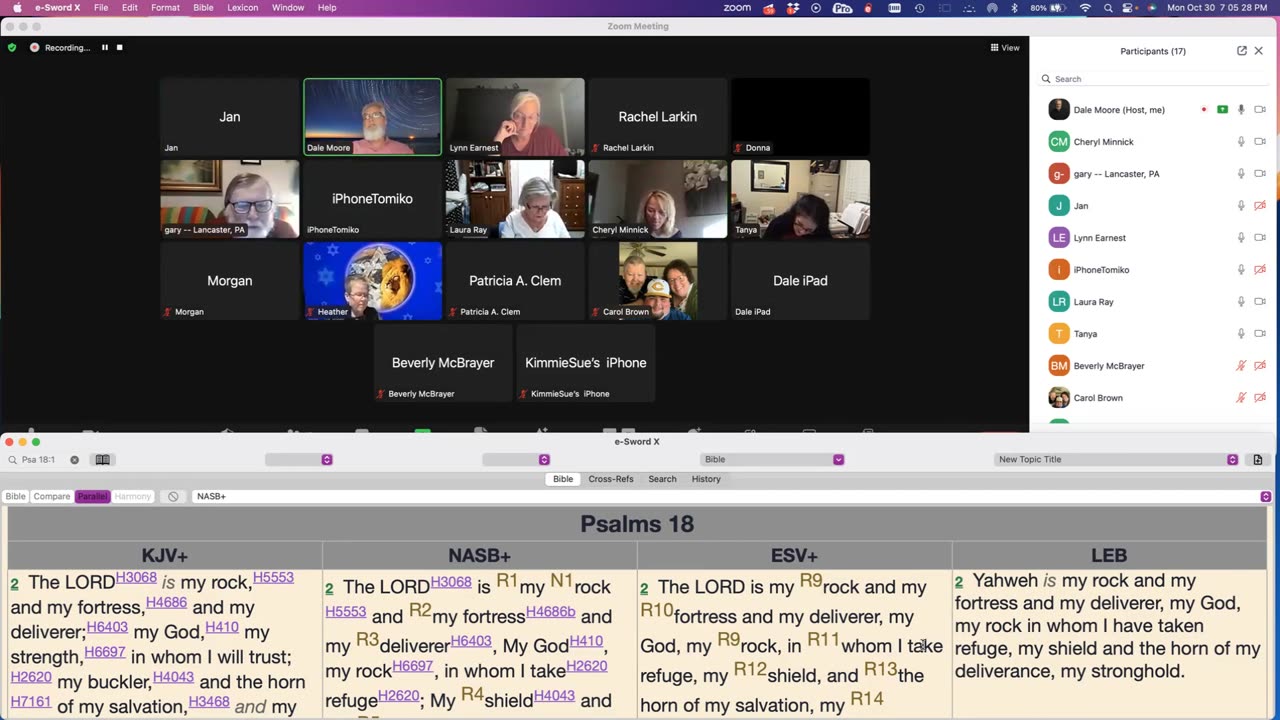Click gary -- Lancaster, PA microphone icon

[1241, 174]
